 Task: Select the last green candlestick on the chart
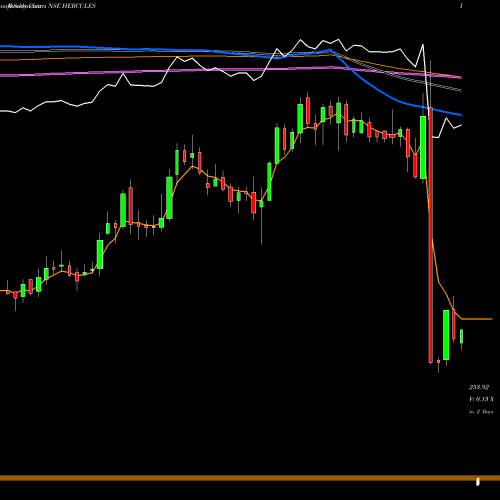461,336
